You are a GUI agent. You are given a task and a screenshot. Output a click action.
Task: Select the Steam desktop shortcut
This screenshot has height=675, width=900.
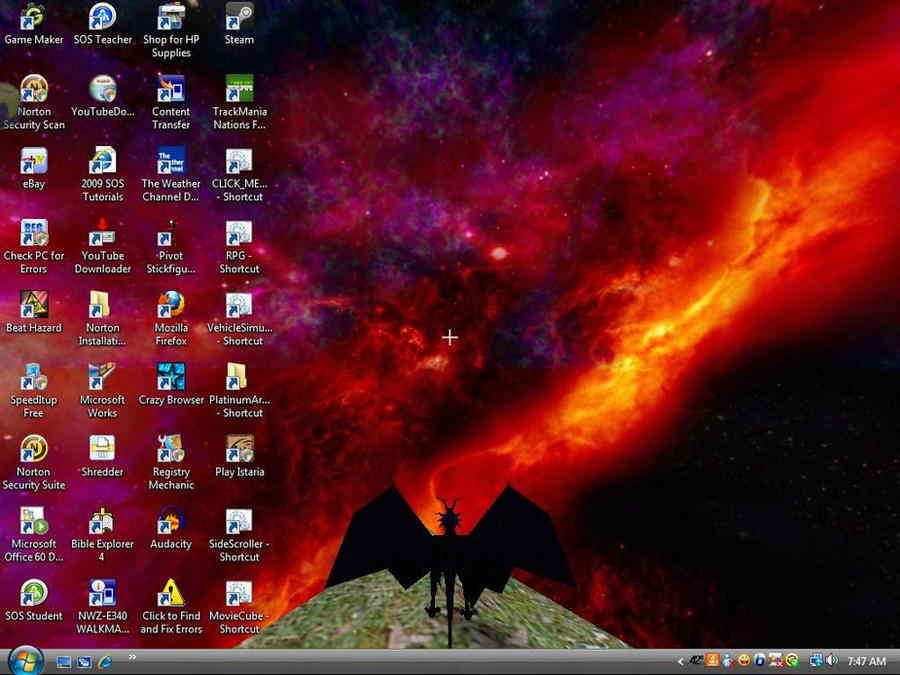point(239,24)
